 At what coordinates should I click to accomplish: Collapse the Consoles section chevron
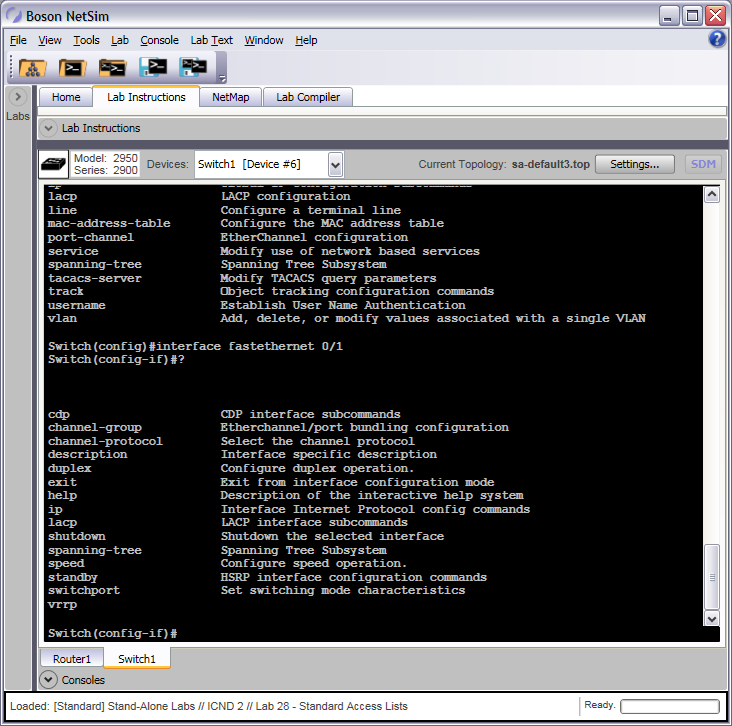(48, 679)
